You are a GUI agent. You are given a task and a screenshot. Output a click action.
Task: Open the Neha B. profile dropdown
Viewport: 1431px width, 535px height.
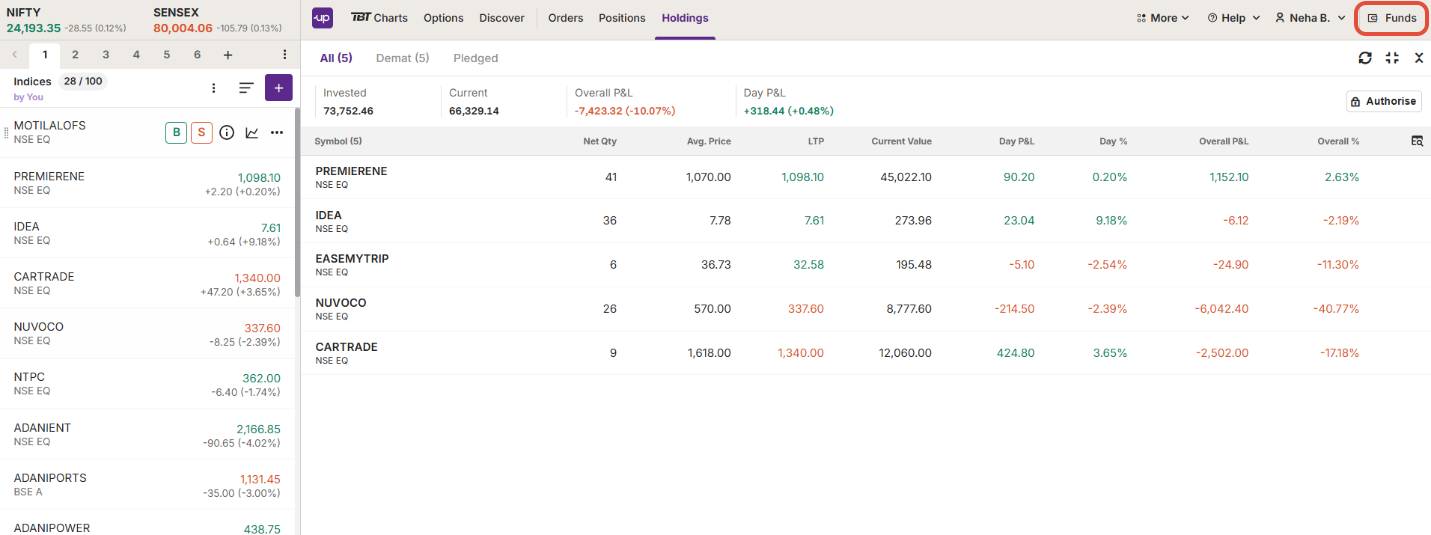click(1310, 18)
